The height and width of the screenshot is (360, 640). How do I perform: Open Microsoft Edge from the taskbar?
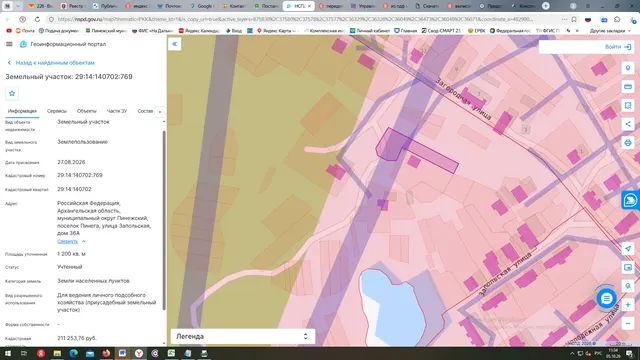tap(73, 353)
